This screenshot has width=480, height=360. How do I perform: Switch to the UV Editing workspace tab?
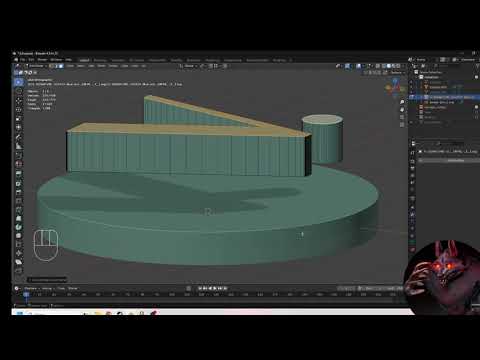click(136, 60)
